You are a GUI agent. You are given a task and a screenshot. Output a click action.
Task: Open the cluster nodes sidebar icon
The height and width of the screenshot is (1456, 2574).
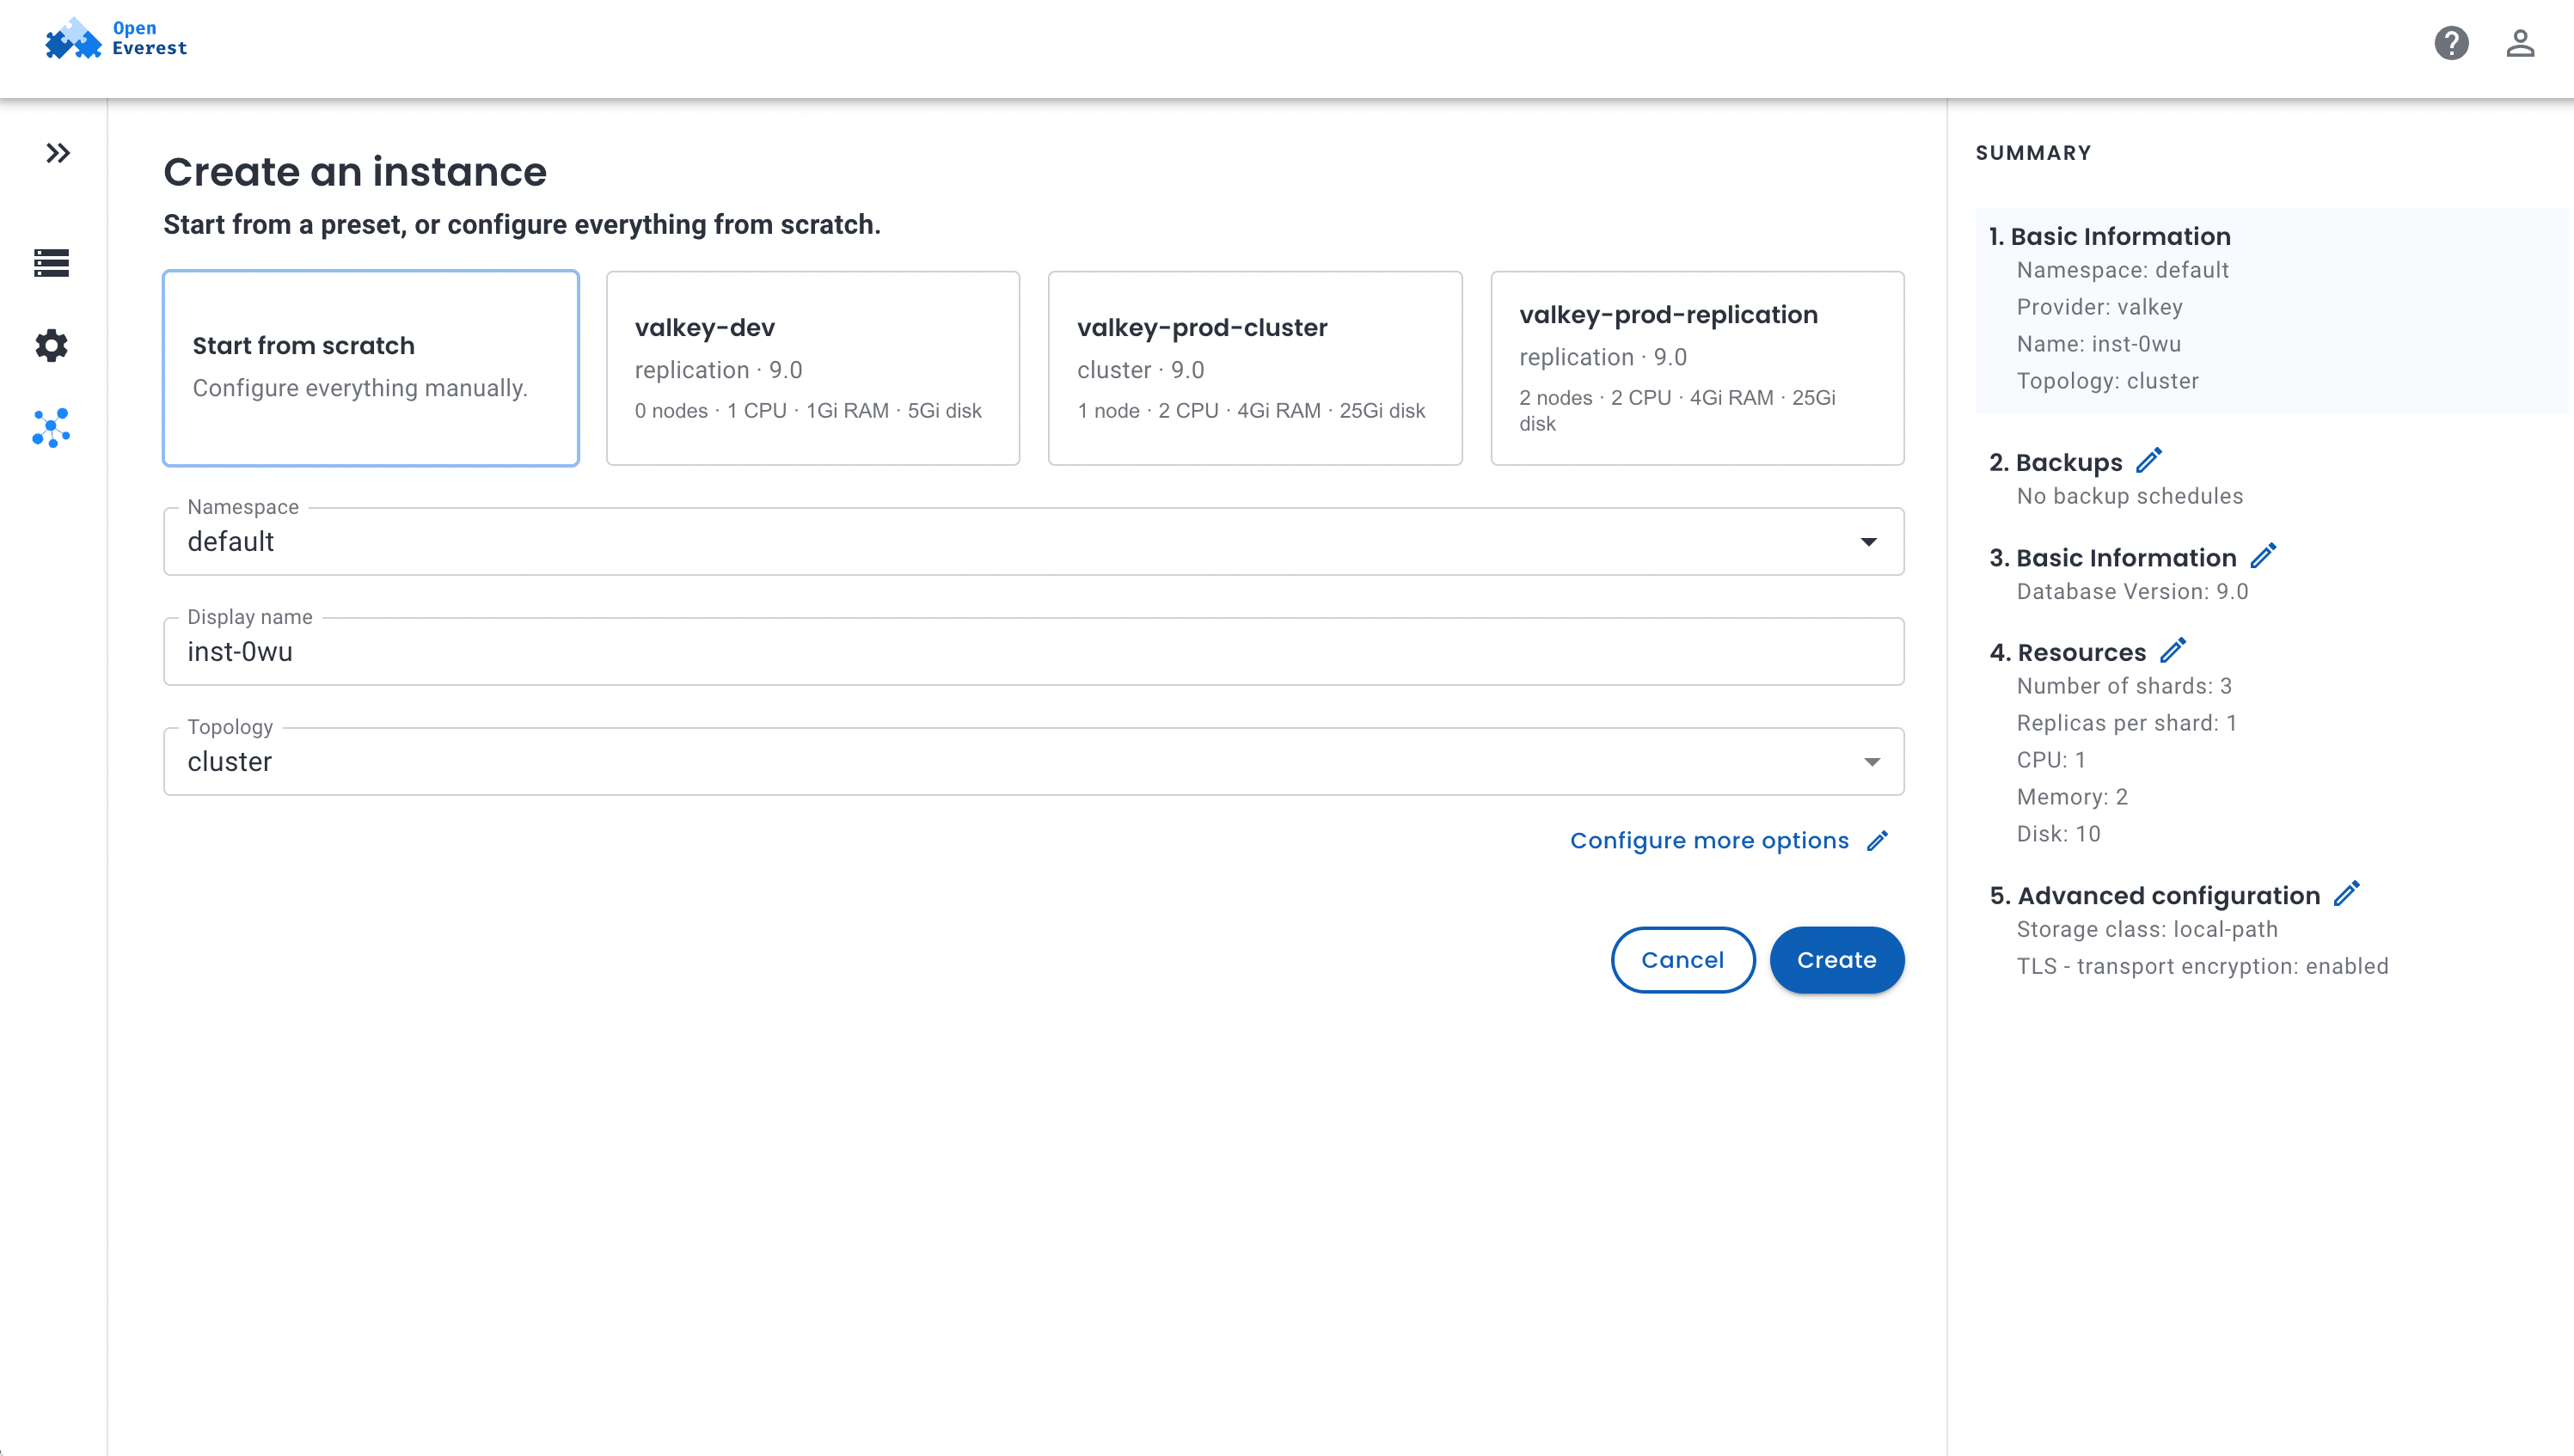(x=51, y=428)
